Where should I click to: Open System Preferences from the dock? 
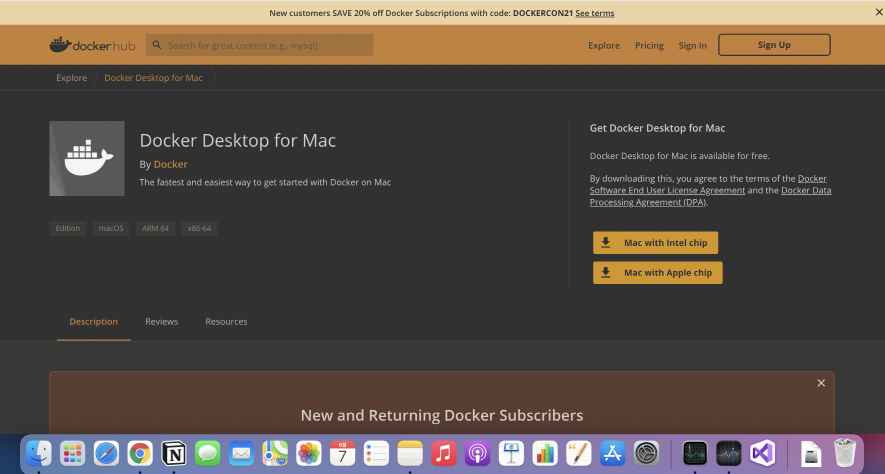pos(646,453)
